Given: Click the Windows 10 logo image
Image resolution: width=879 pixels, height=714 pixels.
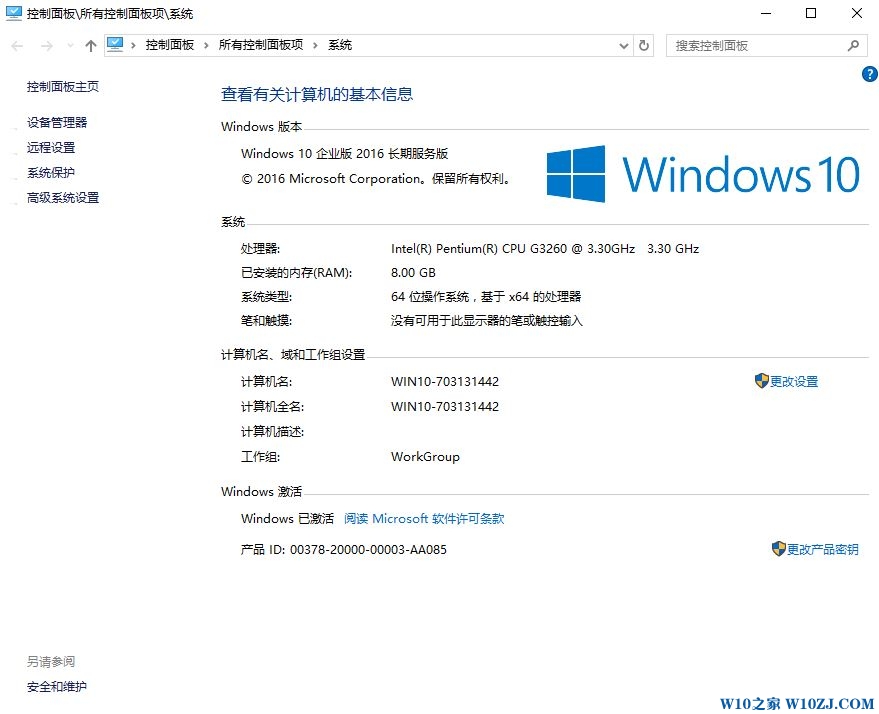Looking at the screenshot, I should pyautogui.click(x=703, y=174).
